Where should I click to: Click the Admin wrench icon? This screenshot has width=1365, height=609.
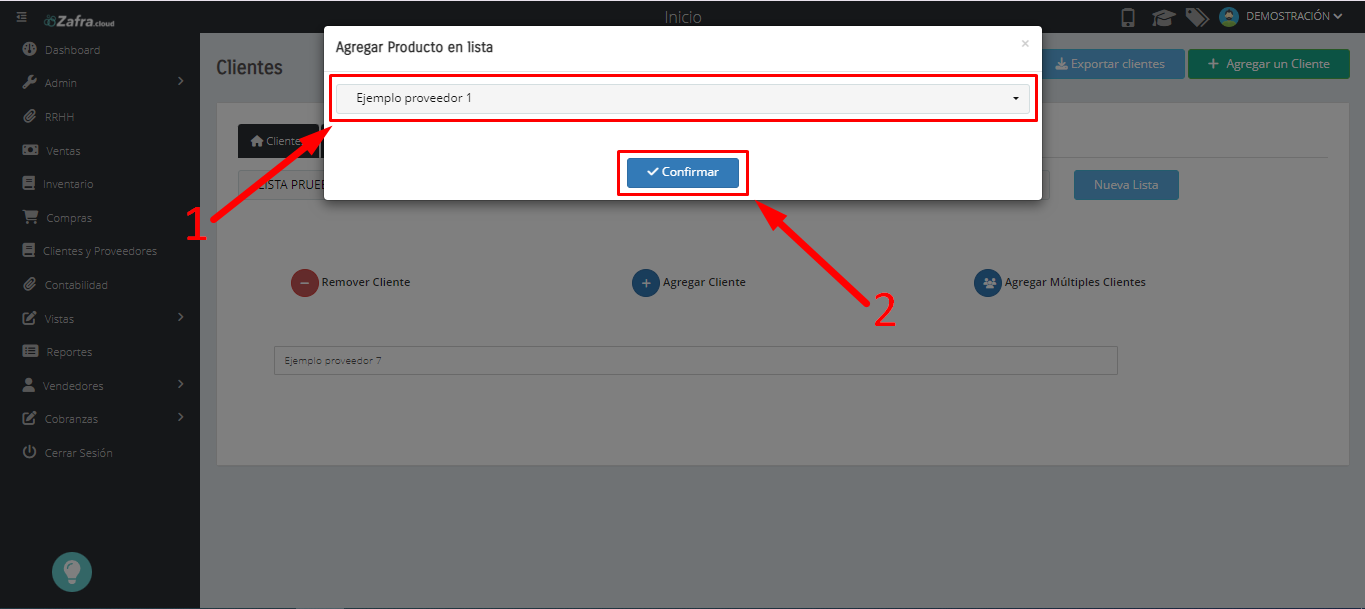tap(29, 83)
